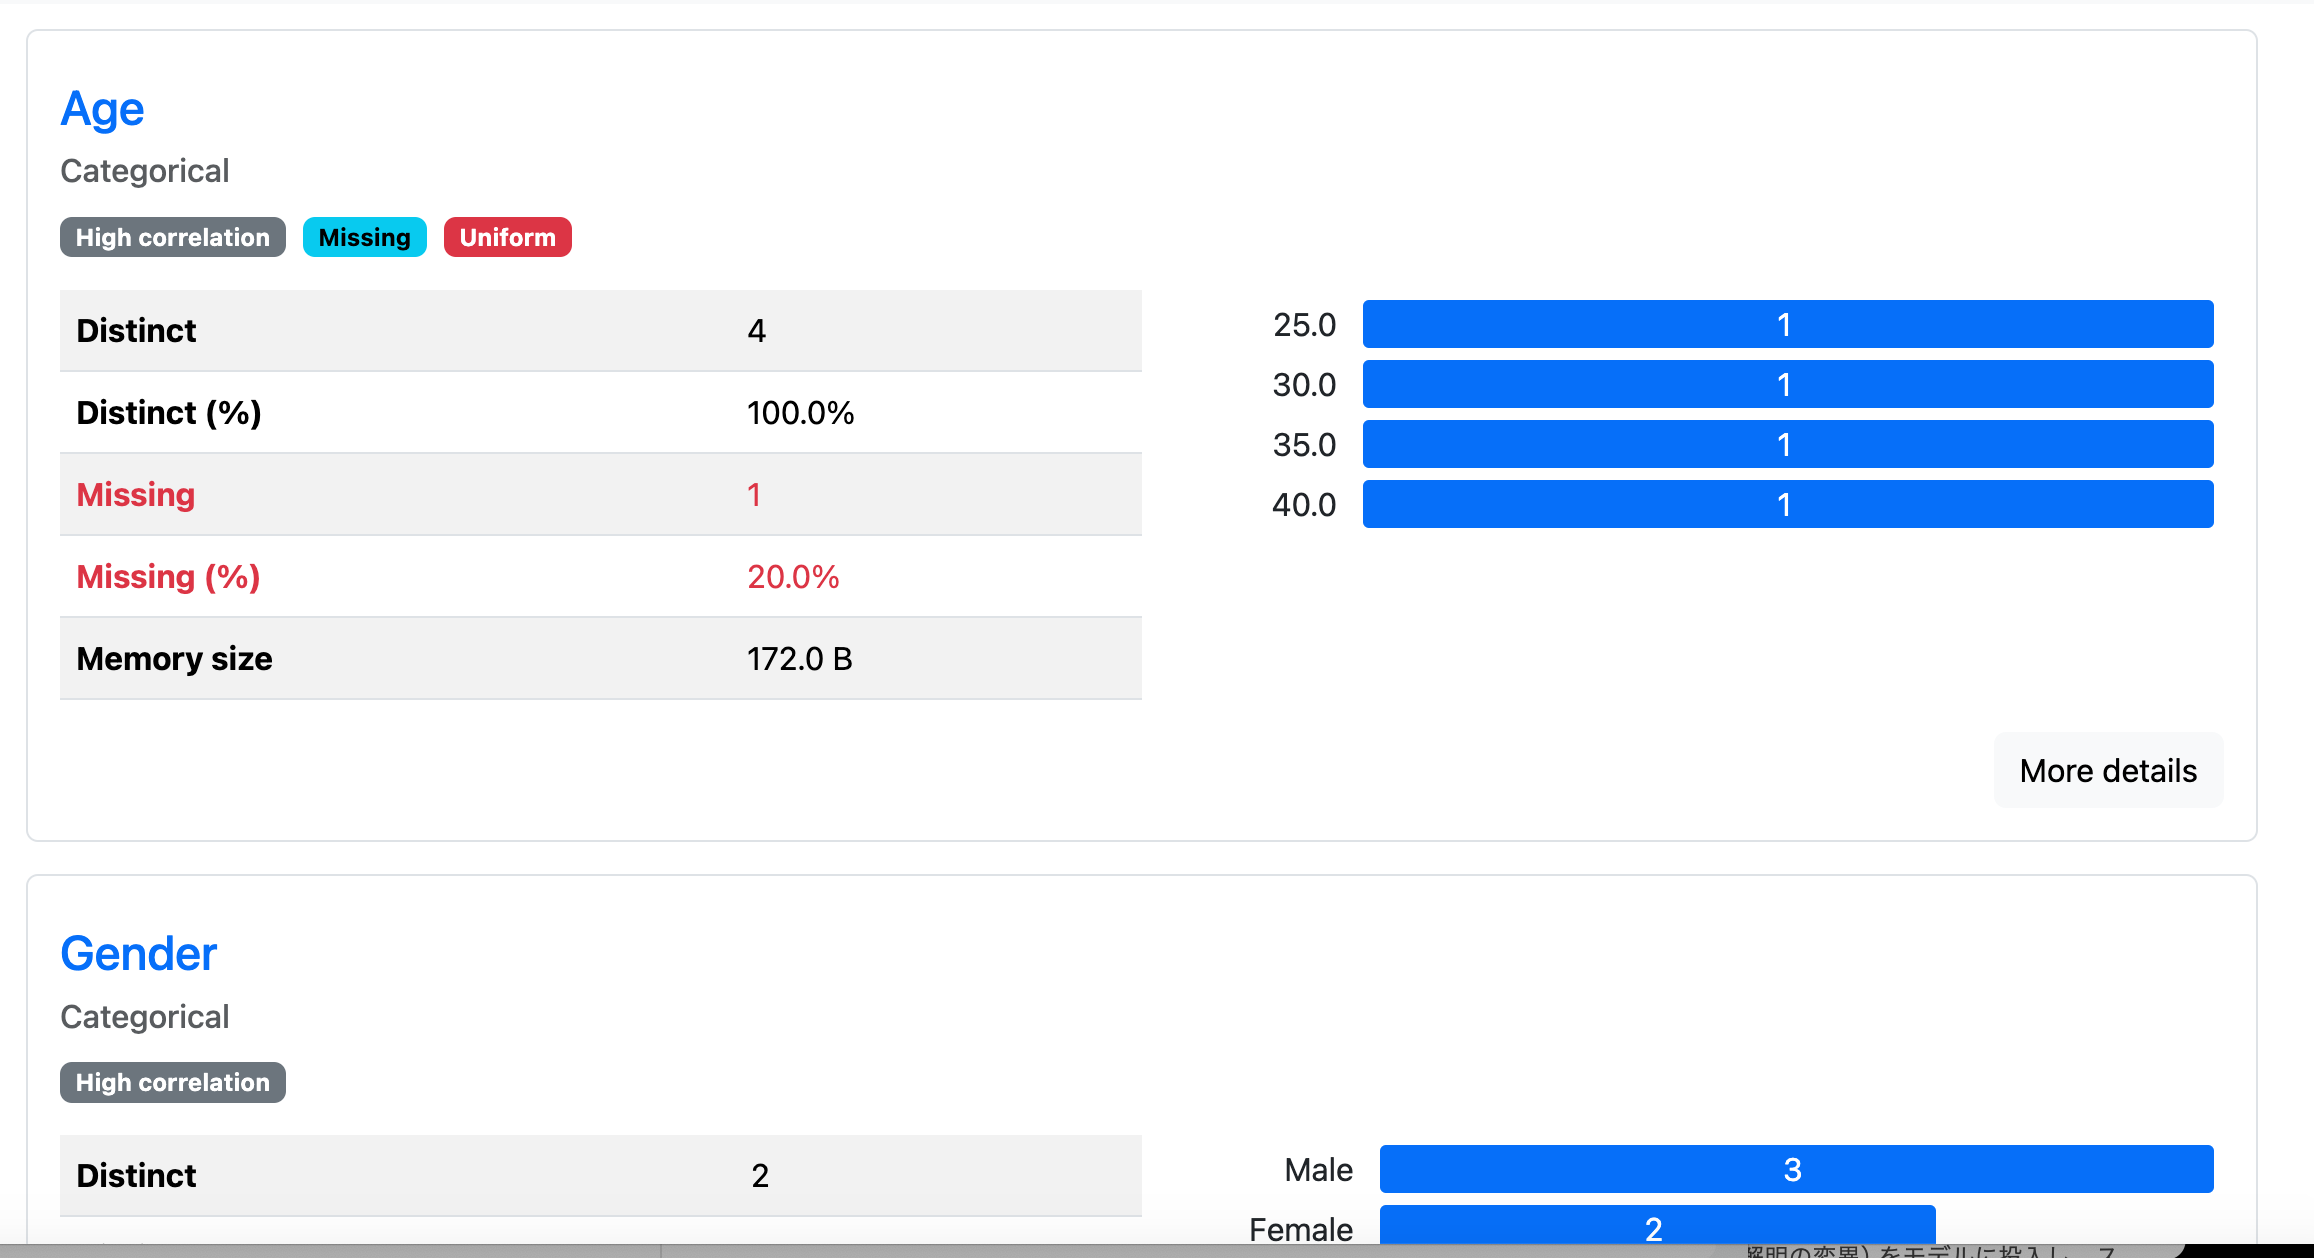Click More details for Age
The width and height of the screenshot is (2314, 1258).
coord(2107,771)
